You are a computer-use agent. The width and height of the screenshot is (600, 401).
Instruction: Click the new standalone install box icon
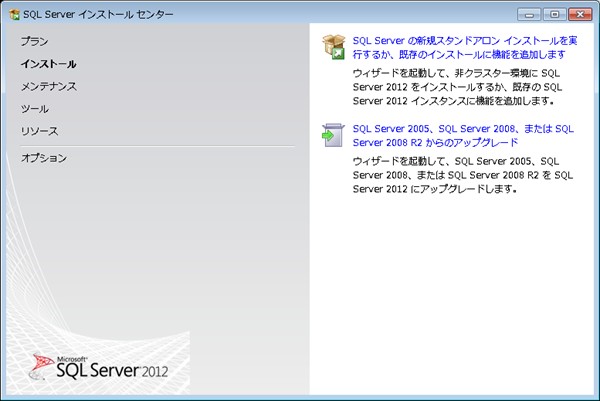334,47
